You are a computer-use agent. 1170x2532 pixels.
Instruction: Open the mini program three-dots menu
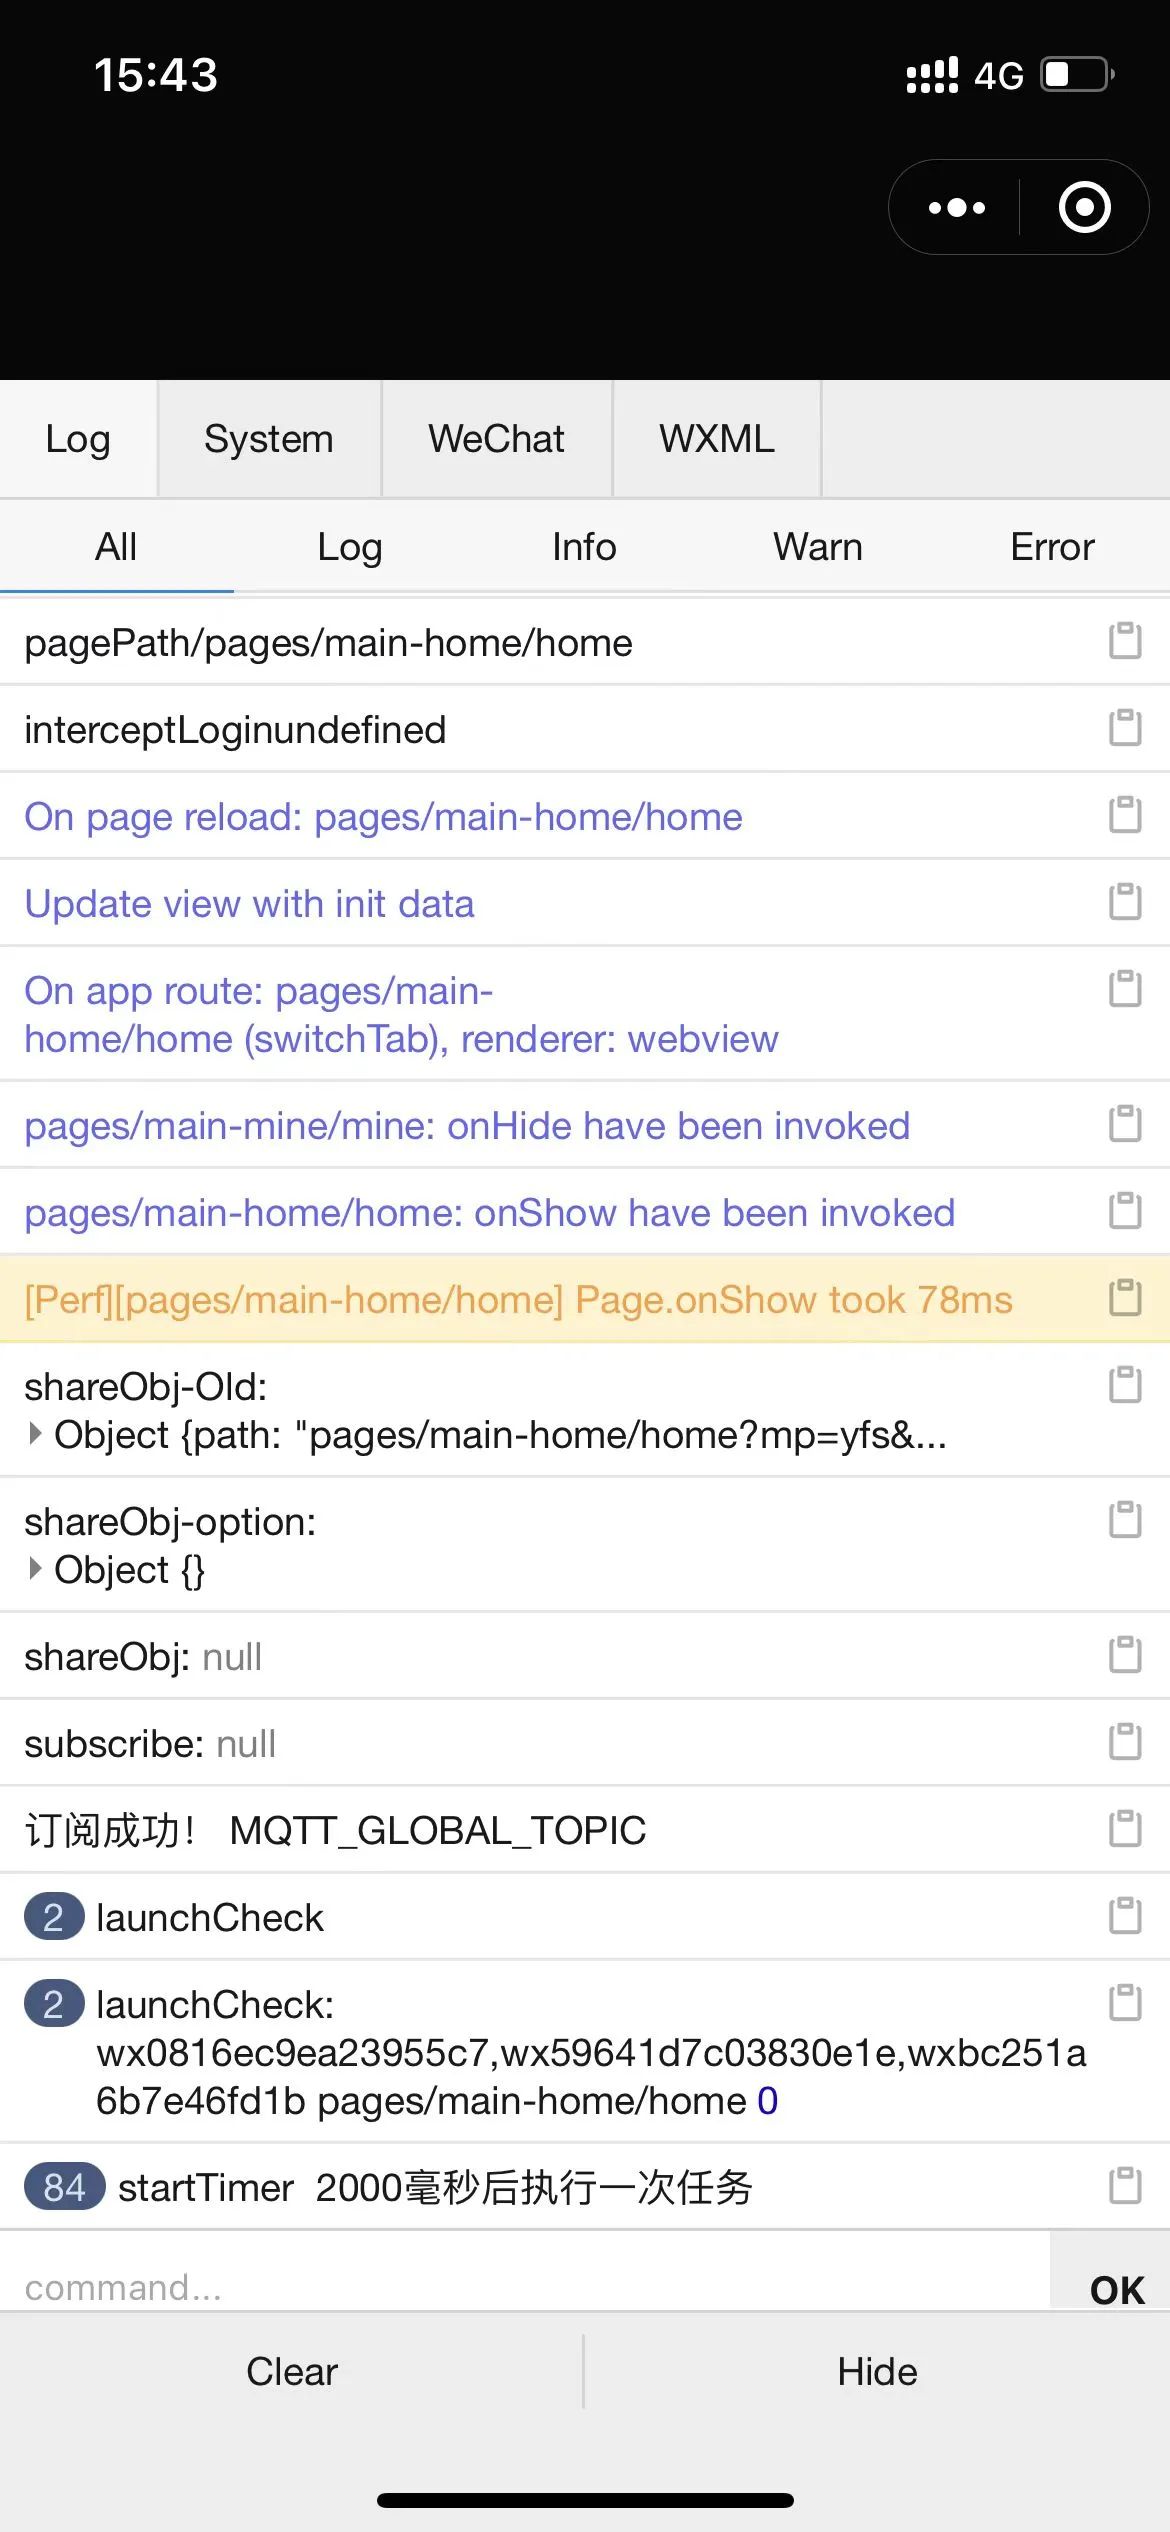[x=956, y=208]
